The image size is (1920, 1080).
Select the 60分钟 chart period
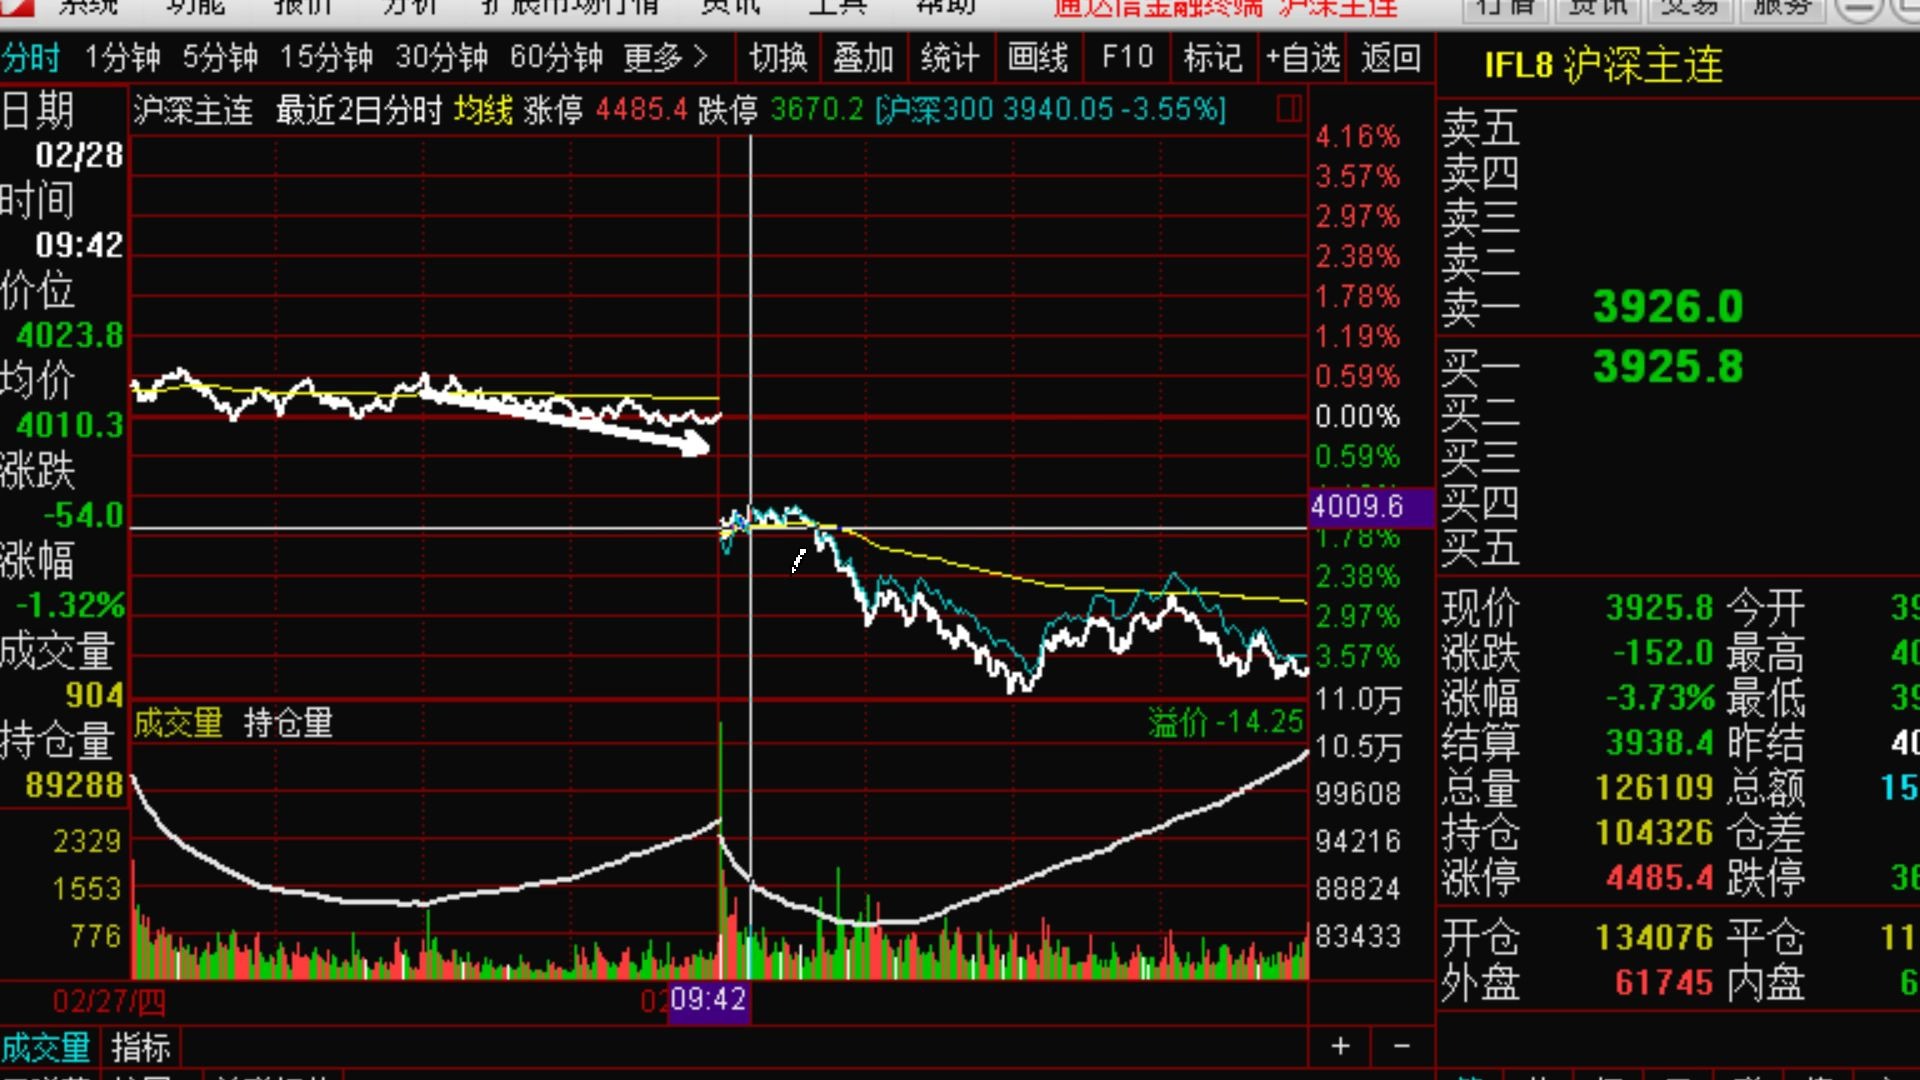click(556, 58)
